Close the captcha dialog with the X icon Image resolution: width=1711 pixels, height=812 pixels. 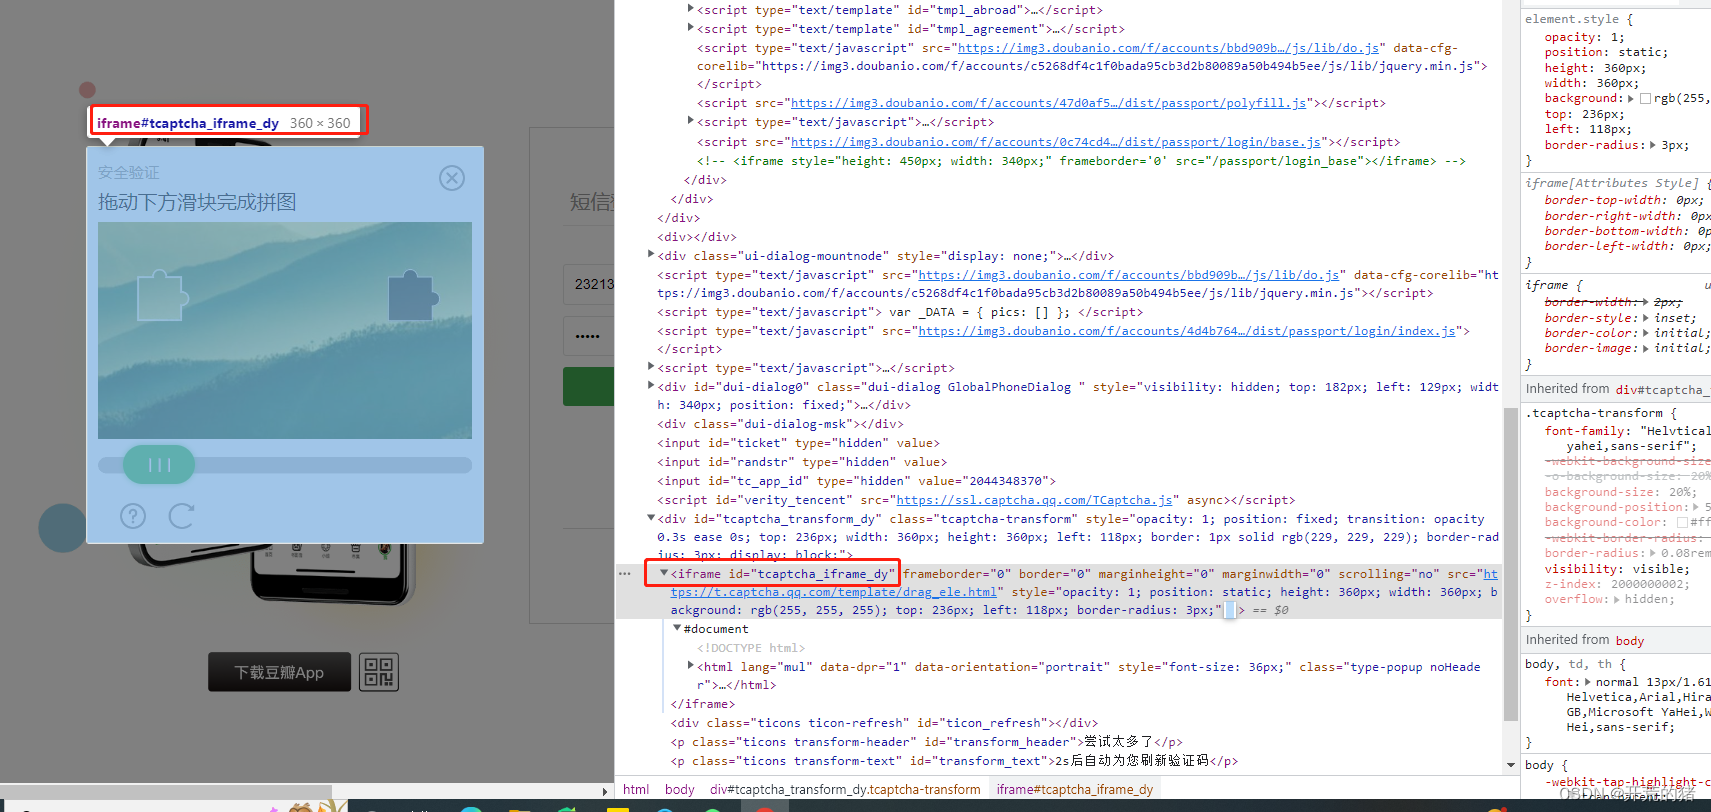click(x=452, y=178)
